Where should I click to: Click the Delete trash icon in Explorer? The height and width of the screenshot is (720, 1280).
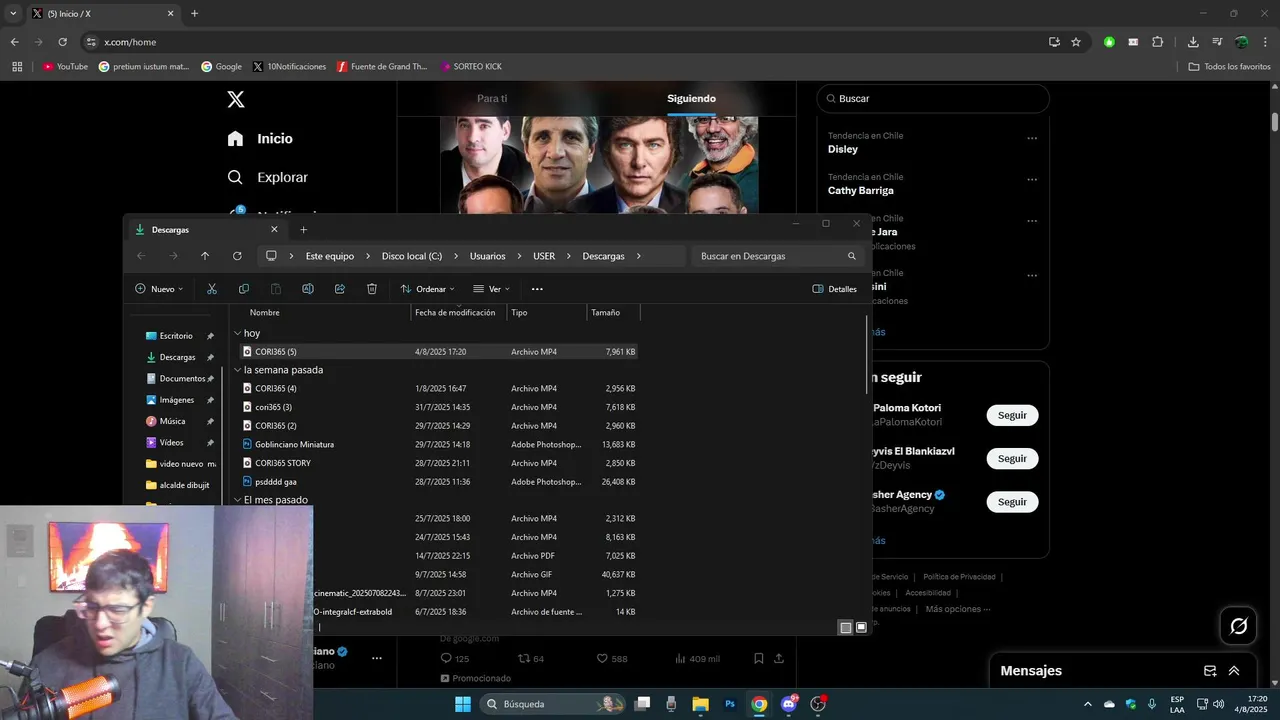[372, 289]
